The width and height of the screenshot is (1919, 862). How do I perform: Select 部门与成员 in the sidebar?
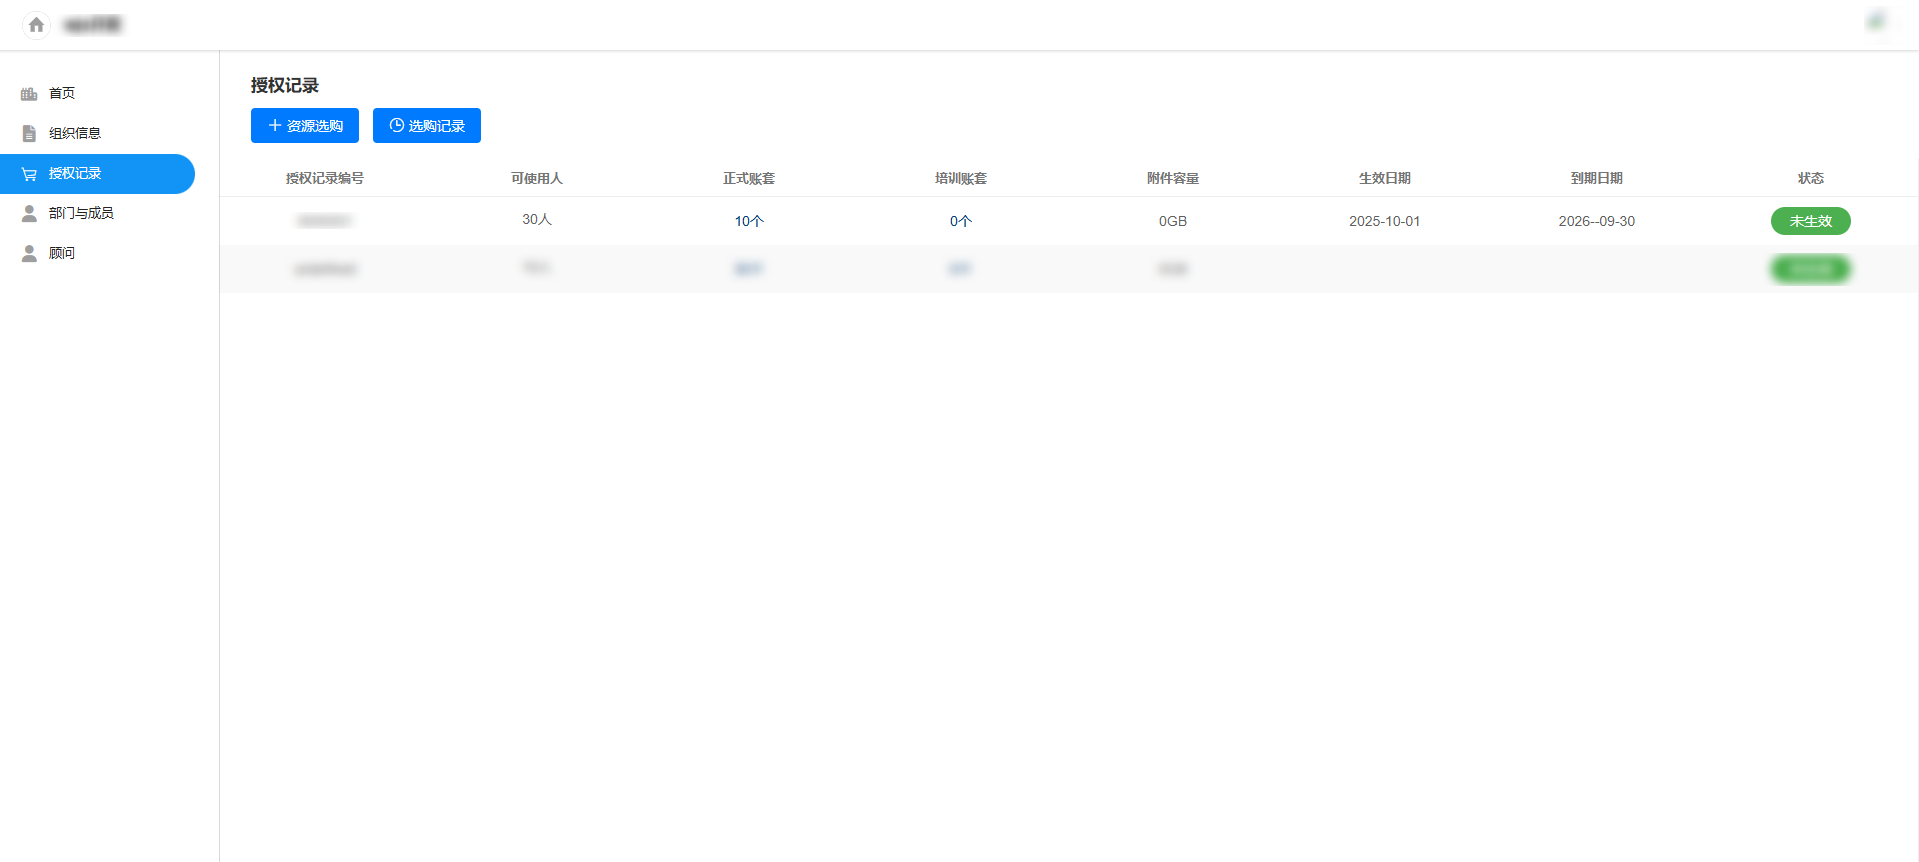81,213
